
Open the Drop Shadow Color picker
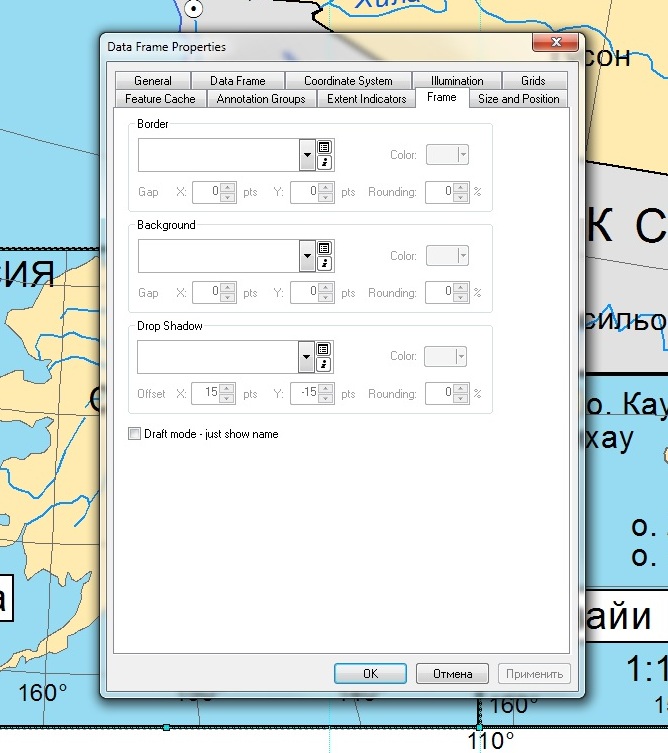(x=445, y=356)
